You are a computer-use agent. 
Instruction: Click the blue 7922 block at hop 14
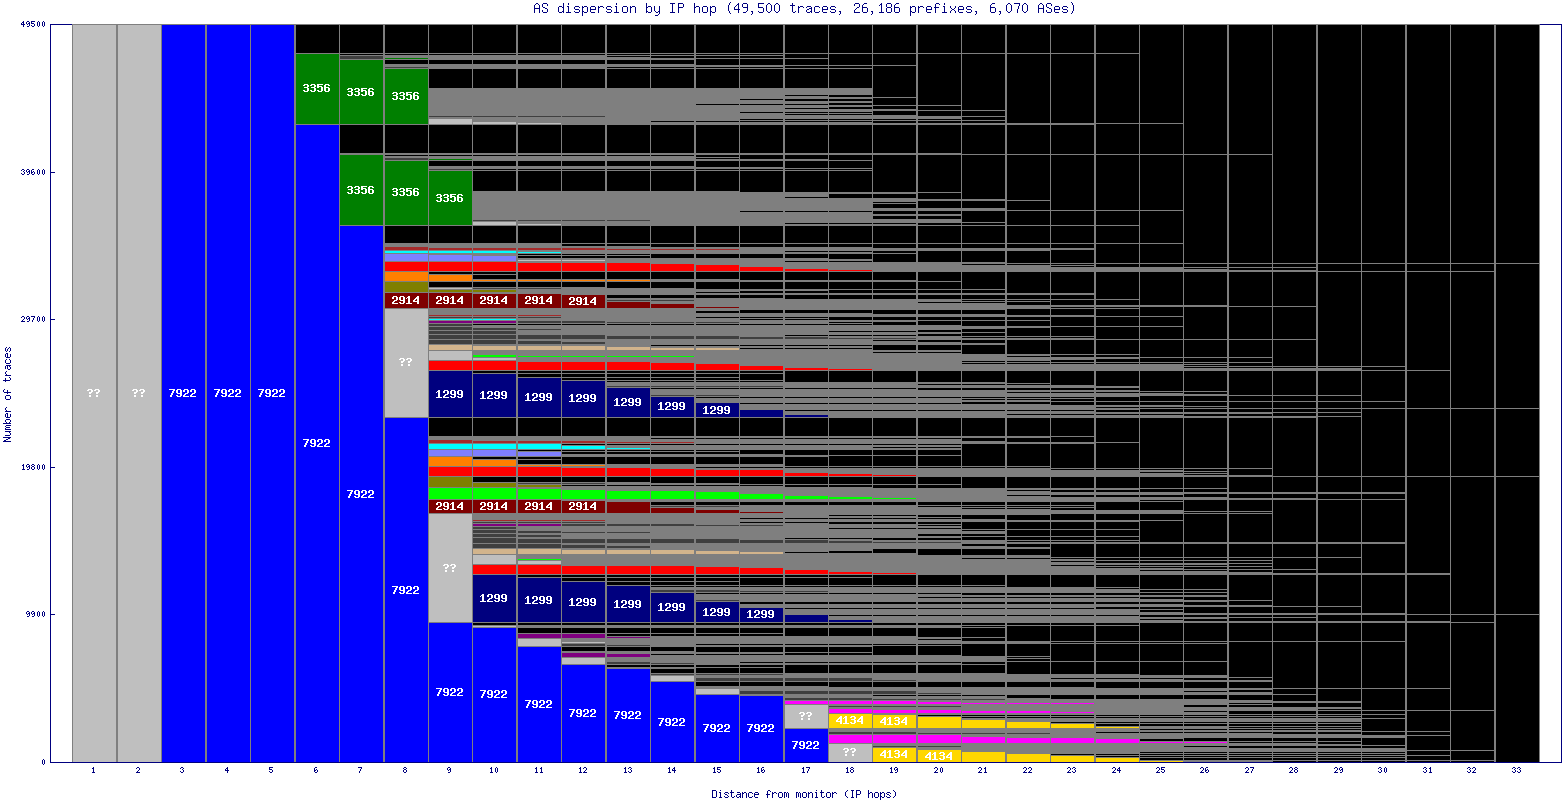[x=671, y=721]
